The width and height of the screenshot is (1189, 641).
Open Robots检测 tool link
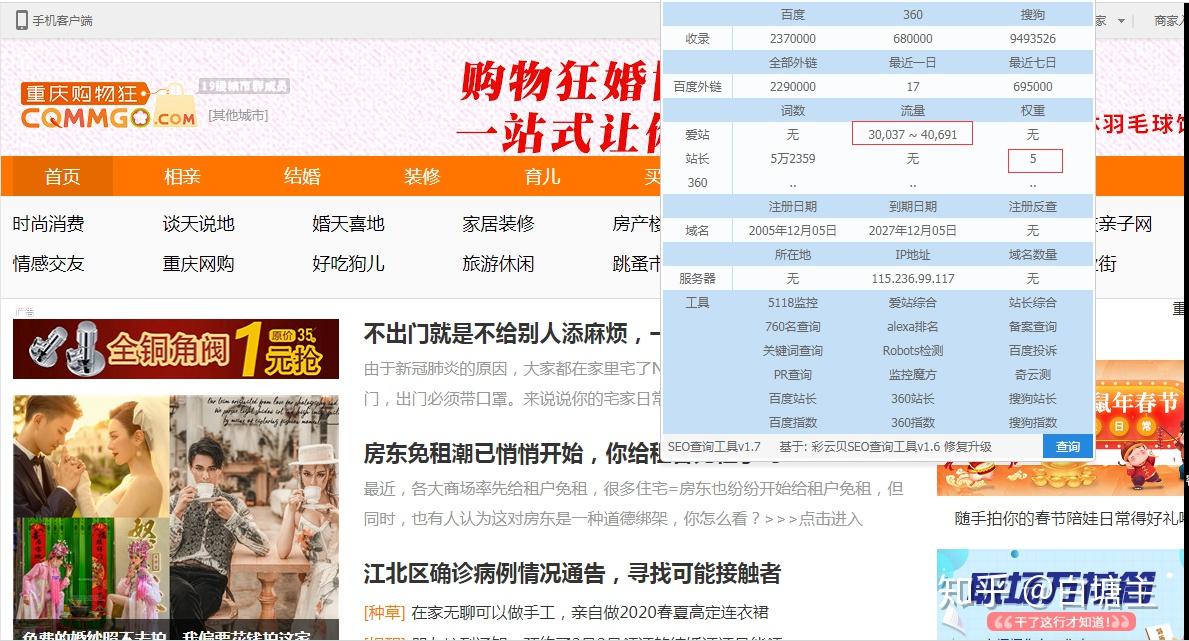coord(912,351)
